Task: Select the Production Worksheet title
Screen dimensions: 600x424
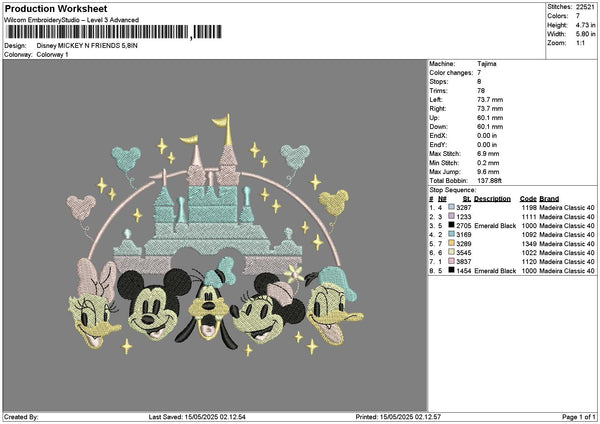Action: click(56, 8)
